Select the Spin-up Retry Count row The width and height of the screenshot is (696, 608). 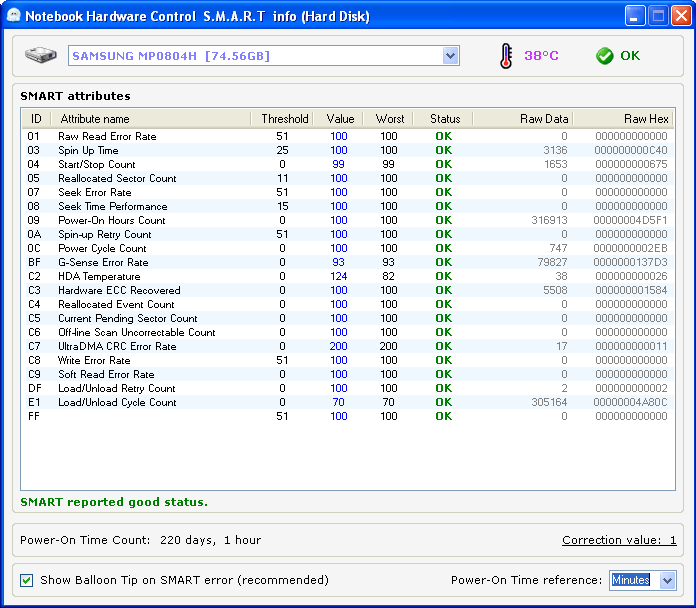[348, 234]
